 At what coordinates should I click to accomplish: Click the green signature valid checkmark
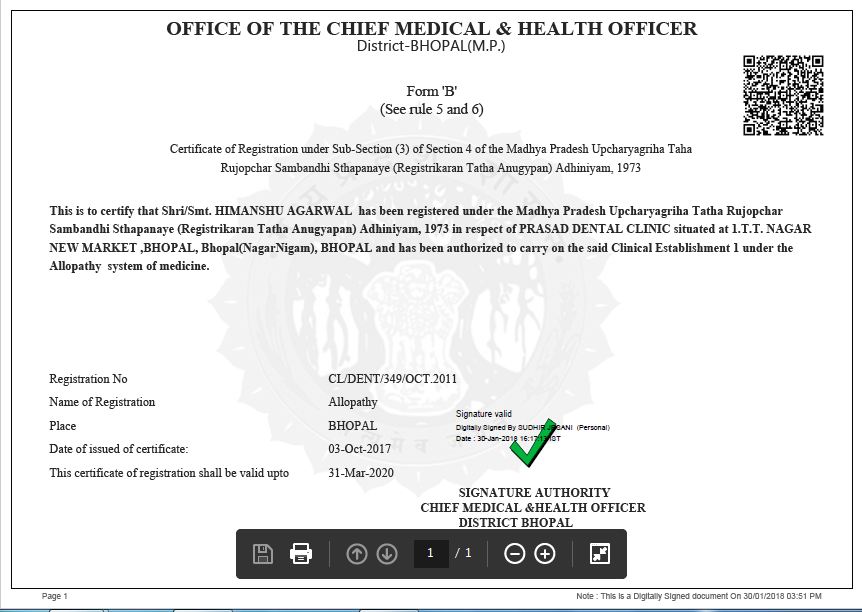[x=531, y=450]
